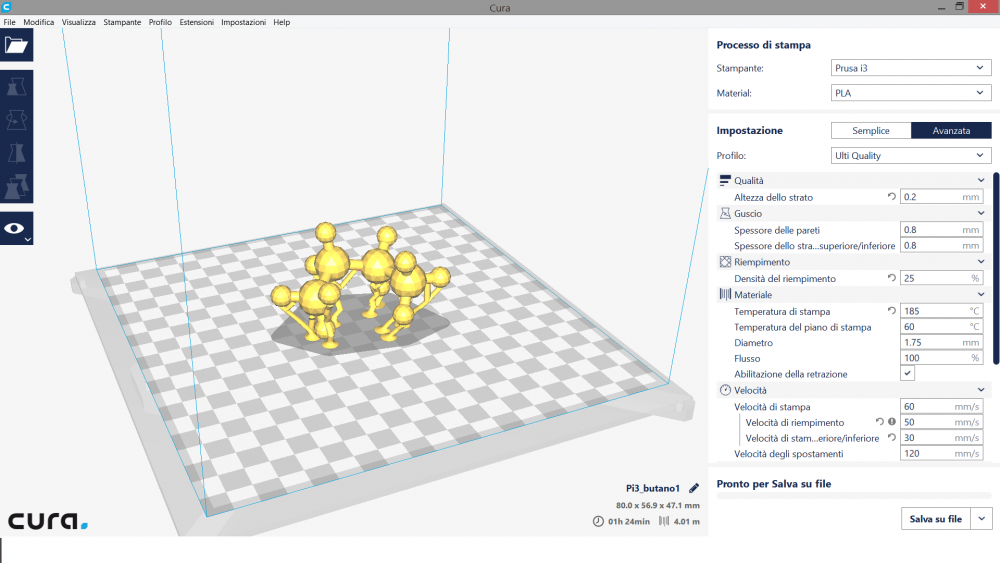Open the Stampante dropdown showing Prusa i3
The image size is (1000, 563).
(910, 68)
